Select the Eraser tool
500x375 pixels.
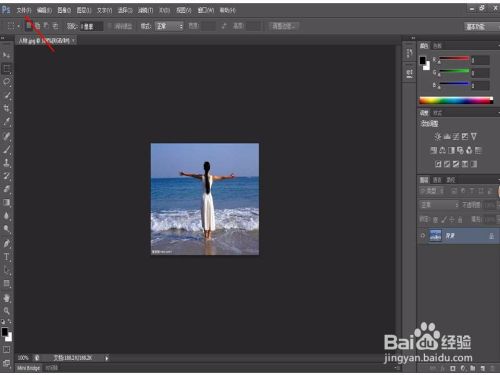[x=6, y=189]
